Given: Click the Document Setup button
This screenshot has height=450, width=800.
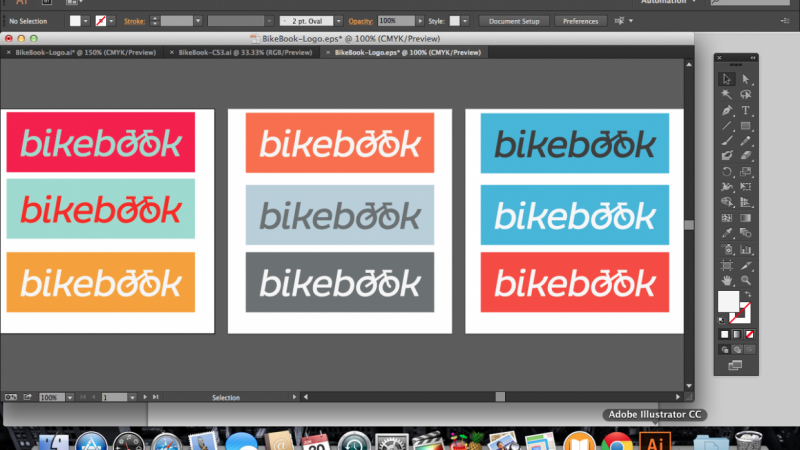Looking at the screenshot, I should 514,21.
